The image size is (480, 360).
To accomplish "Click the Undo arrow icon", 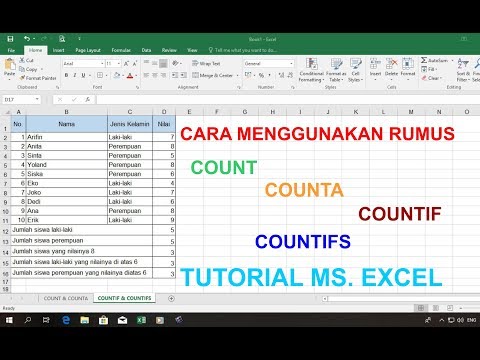I will pos(27,39).
